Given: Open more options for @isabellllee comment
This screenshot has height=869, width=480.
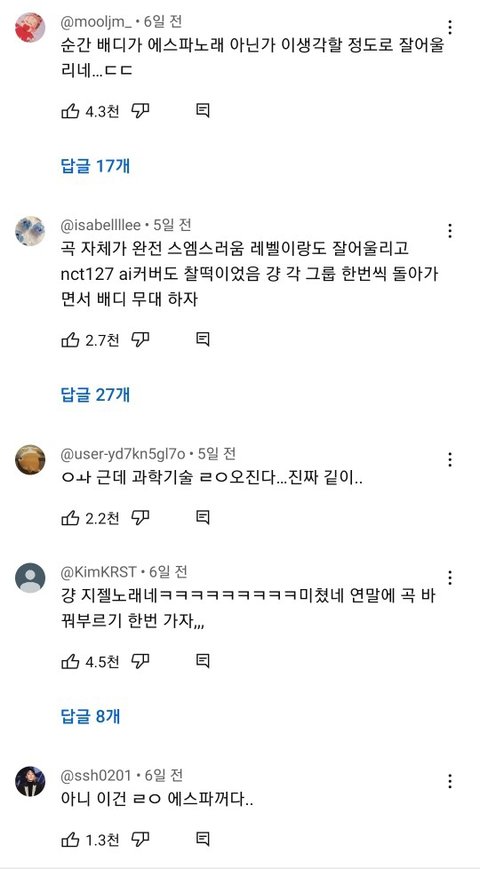Looking at the screenshot, I should pyautogui.click(x=450, y=231).
